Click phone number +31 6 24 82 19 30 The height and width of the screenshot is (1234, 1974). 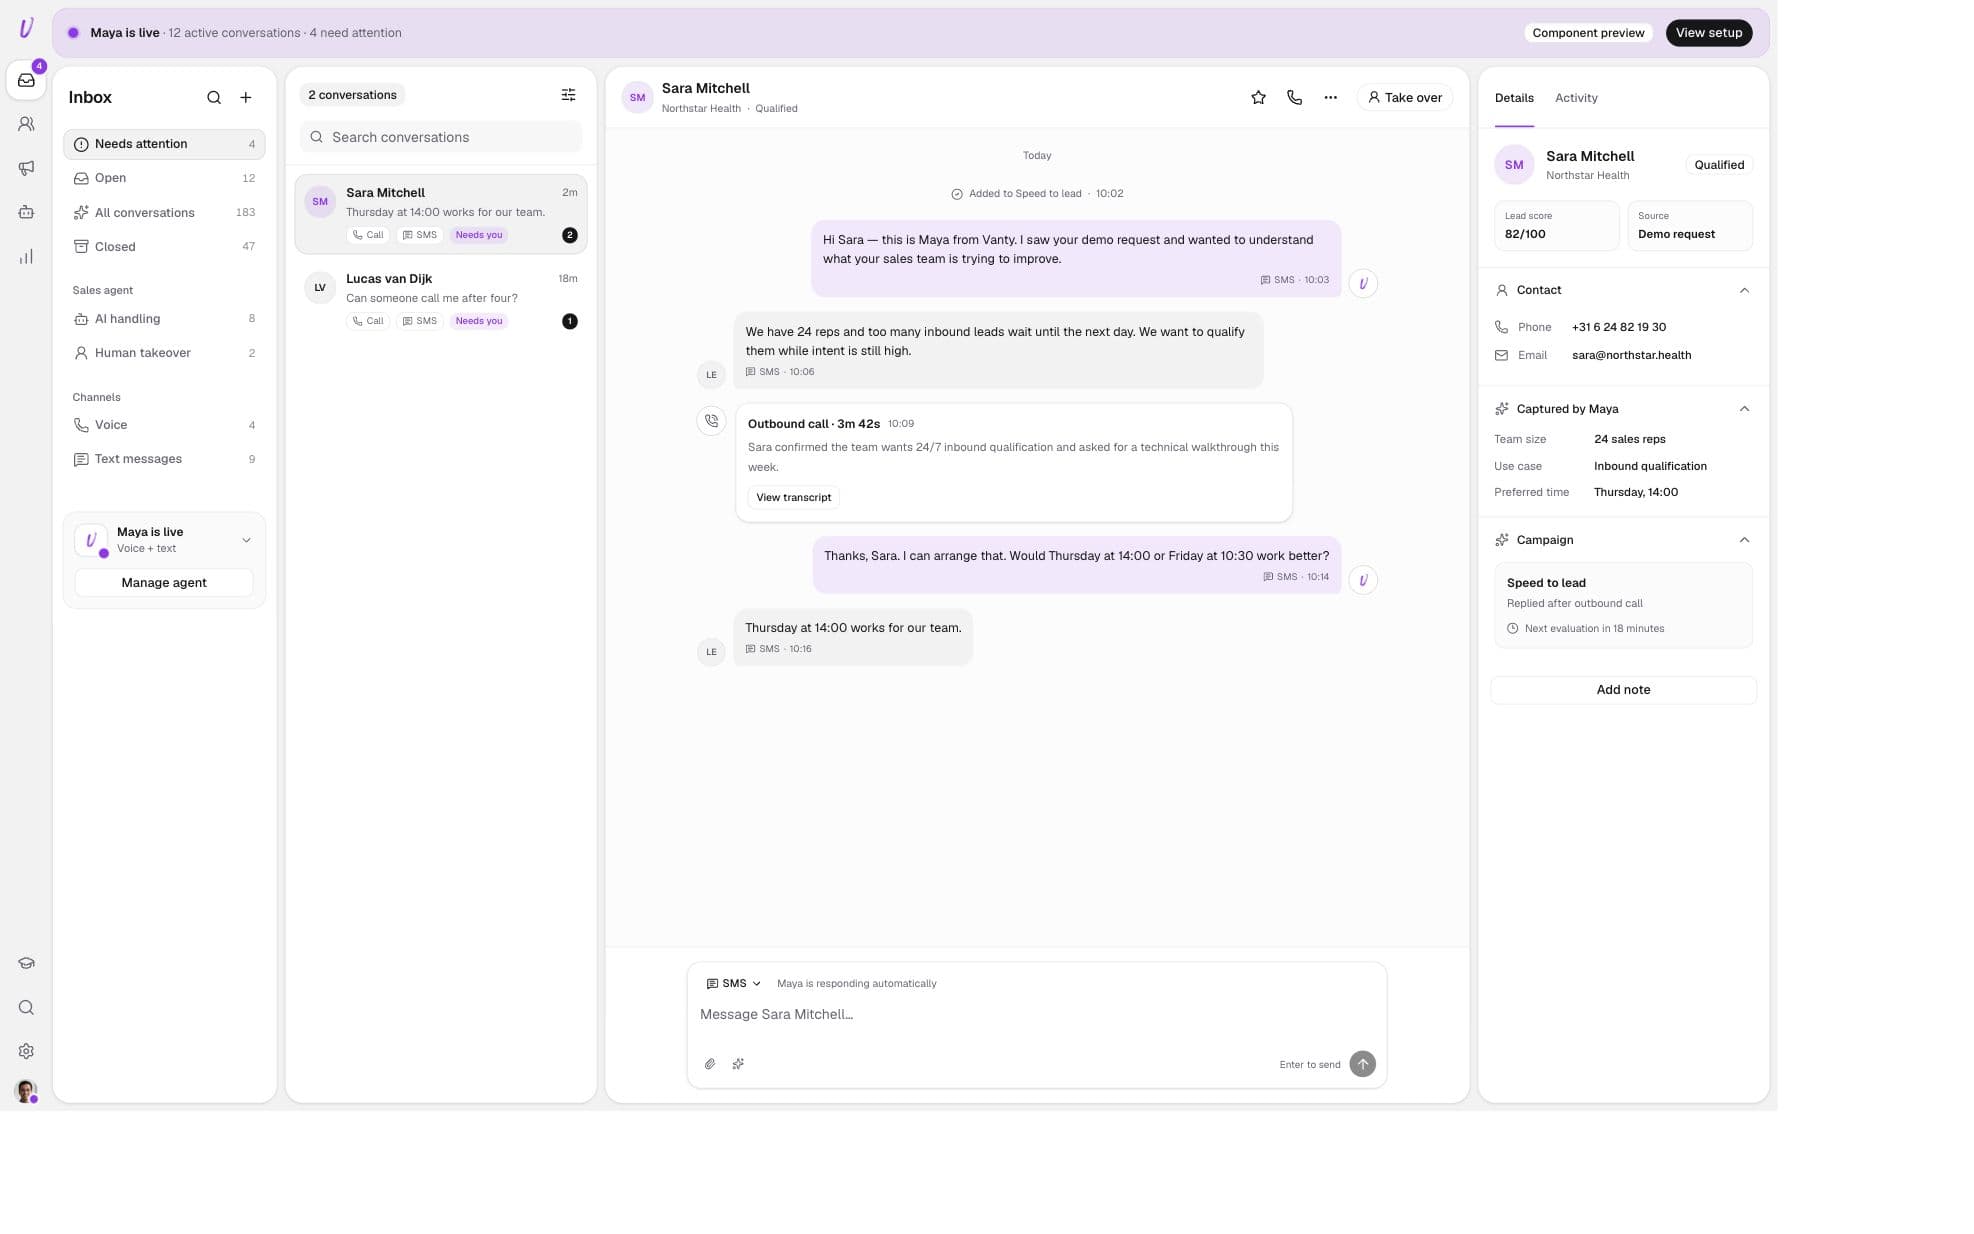point(1618,327)
